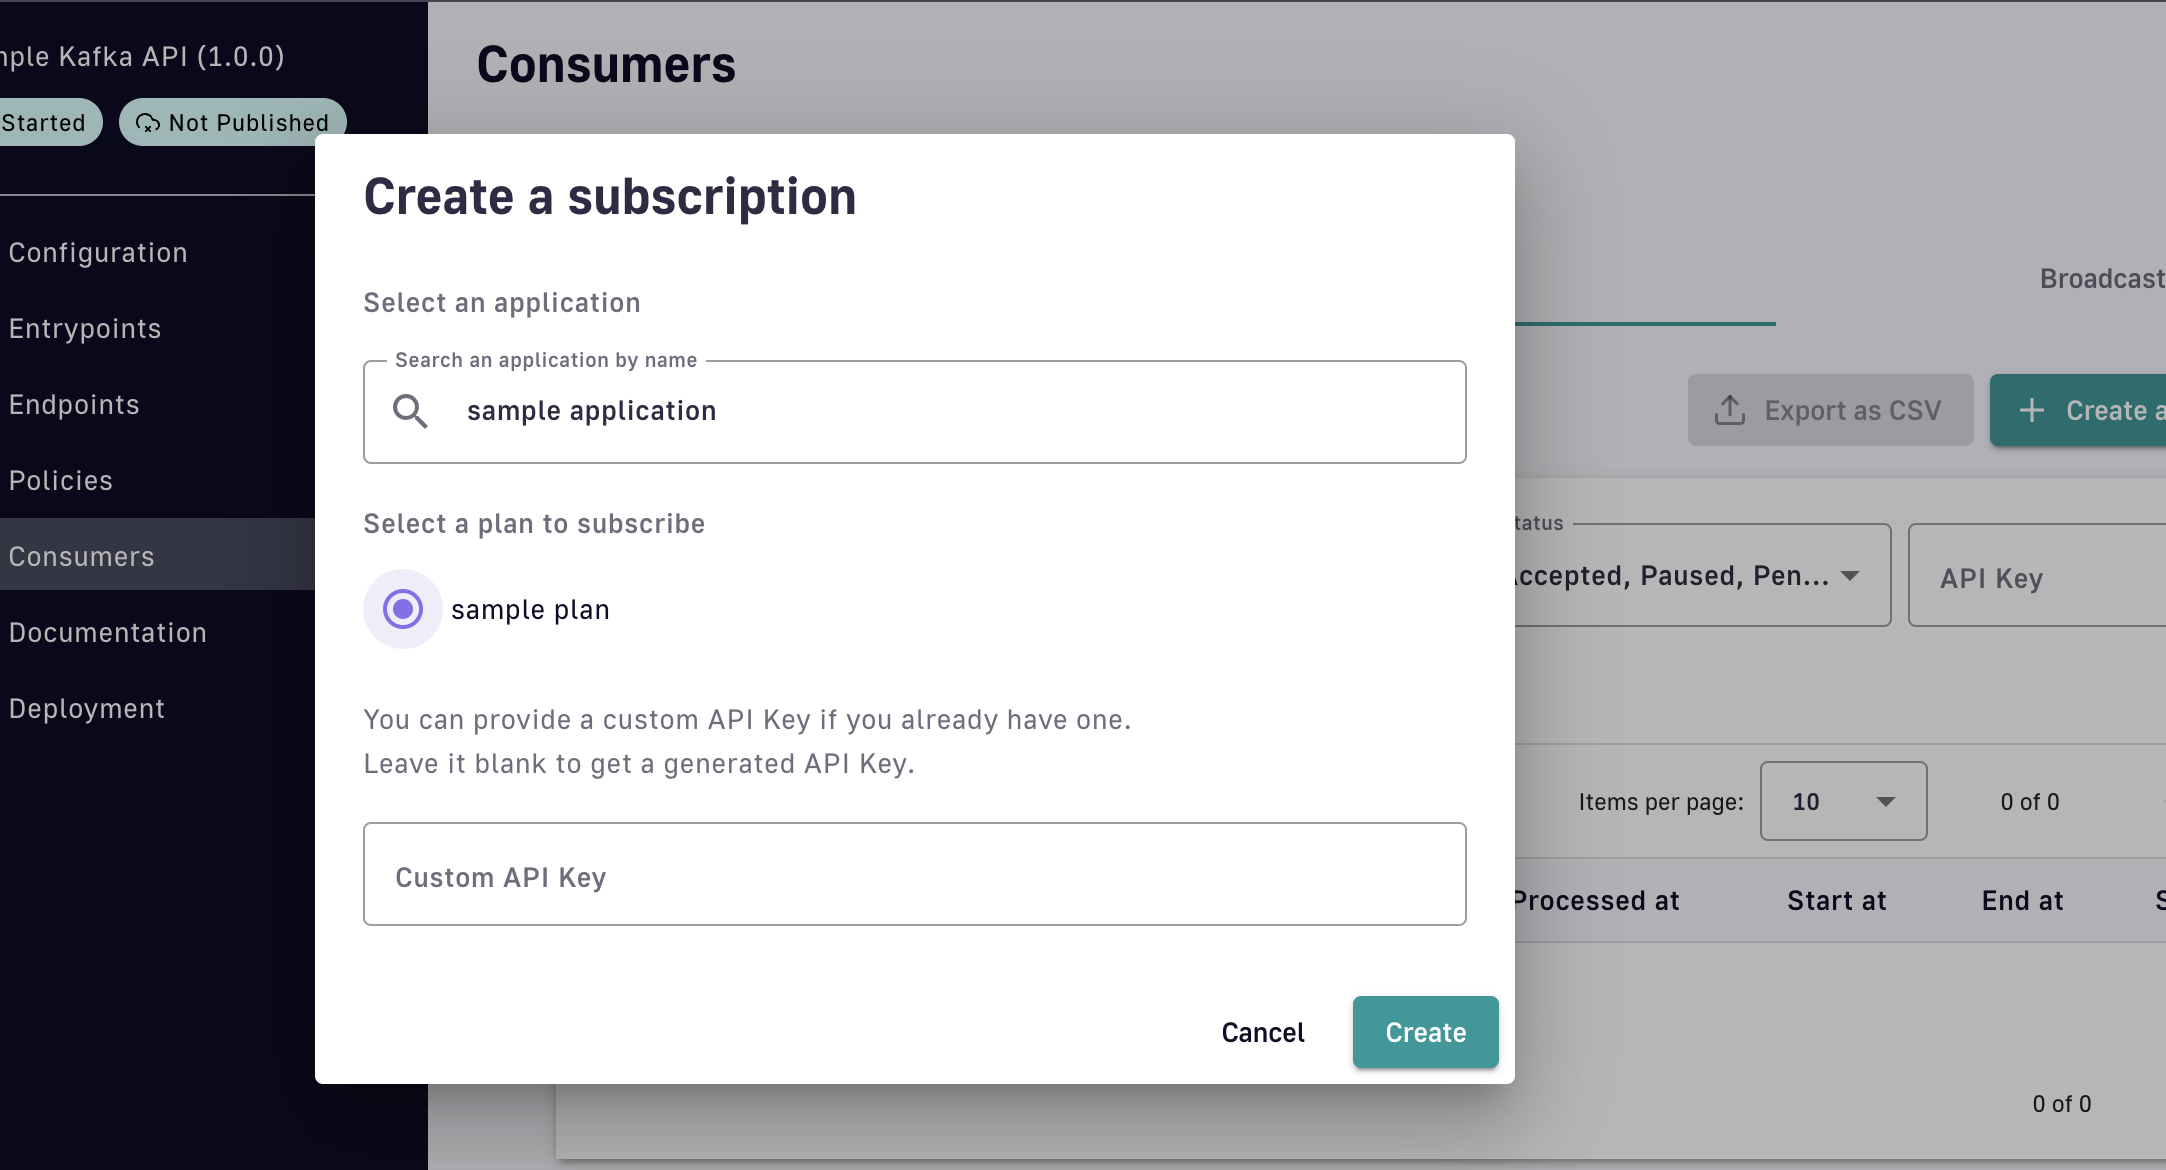Select Consumers in the sidebar
Image resolution: width=2166 pixels, height=1170 pixels.
click(82, 557)
